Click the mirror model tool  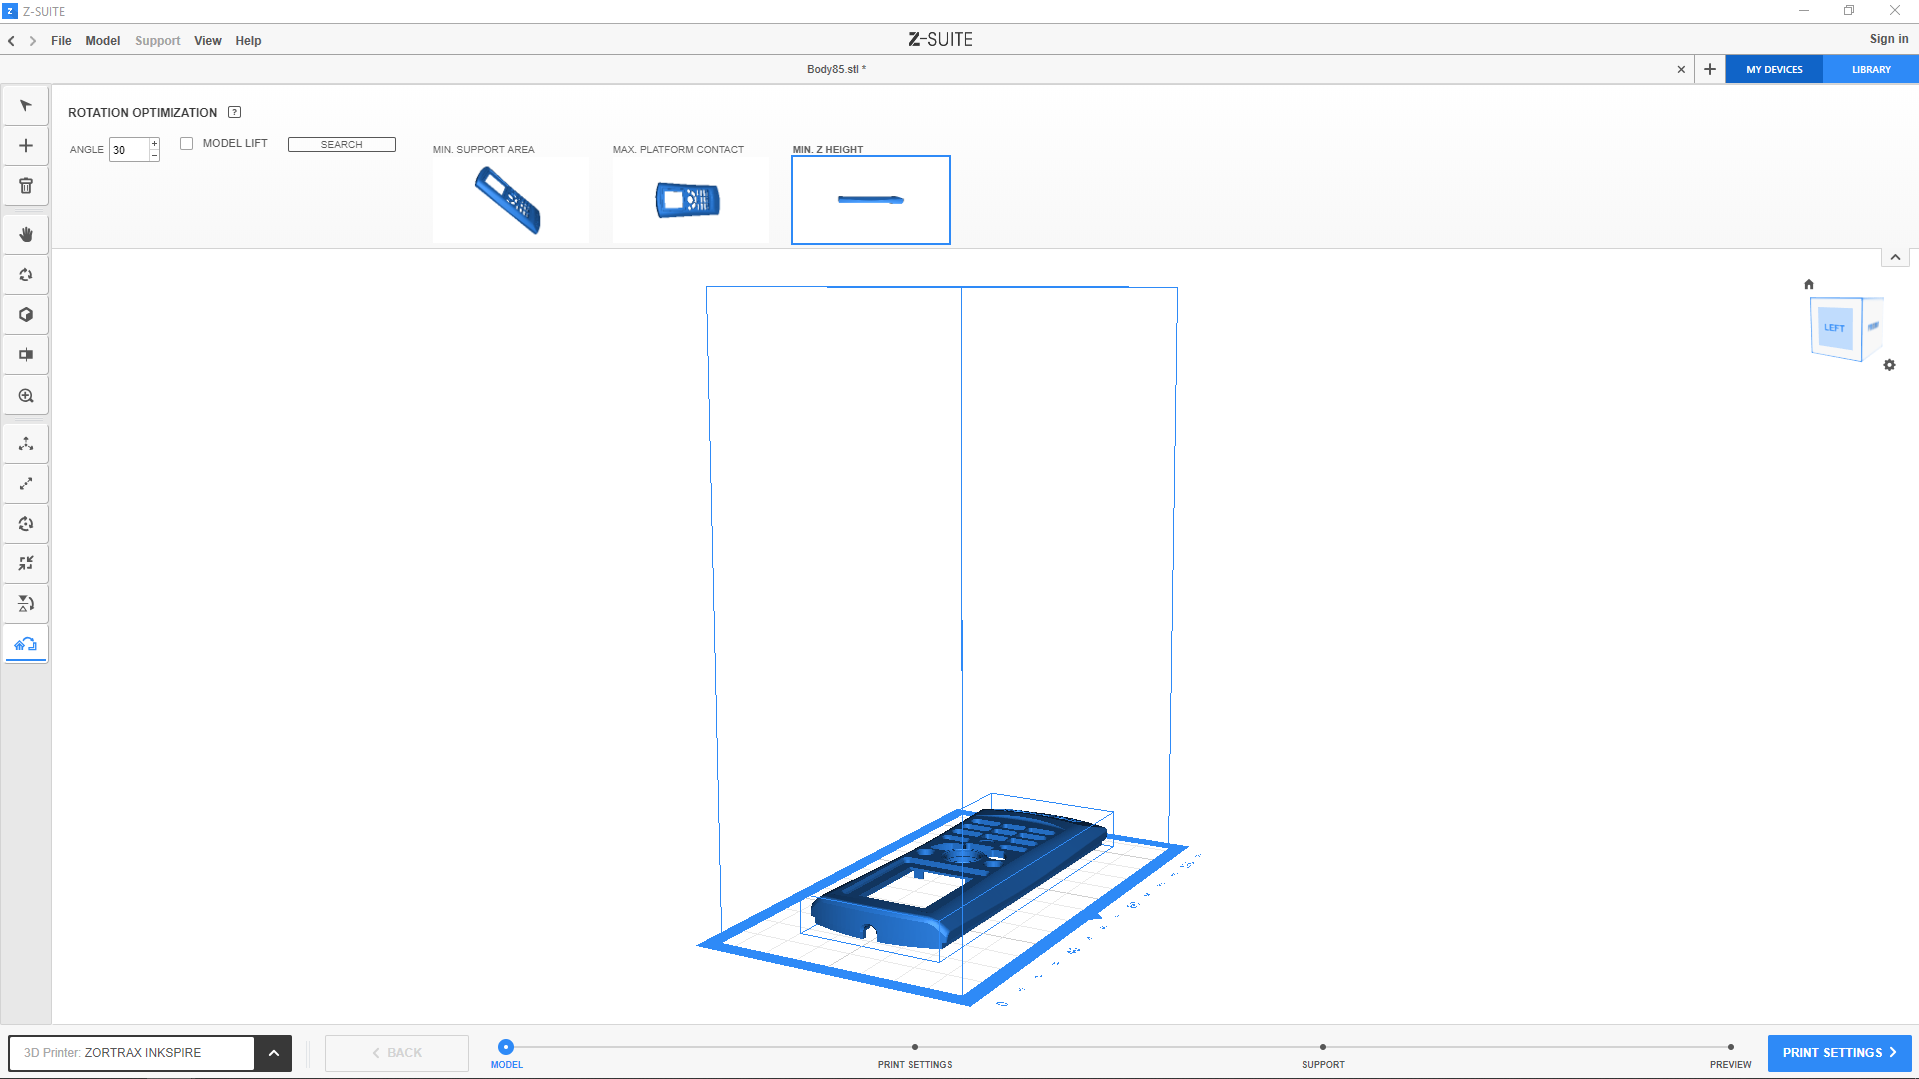coord(26,604)
